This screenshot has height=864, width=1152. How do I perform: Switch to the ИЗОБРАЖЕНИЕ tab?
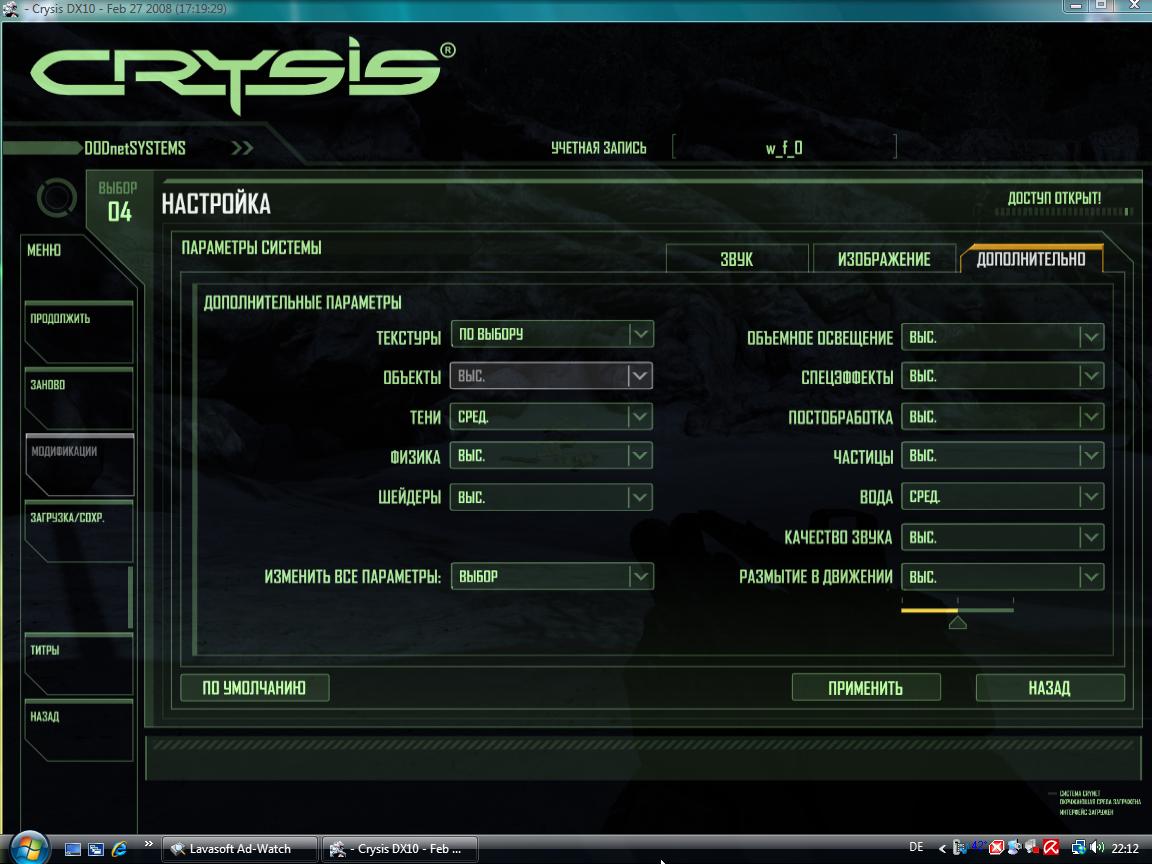[x=884, y=259]
